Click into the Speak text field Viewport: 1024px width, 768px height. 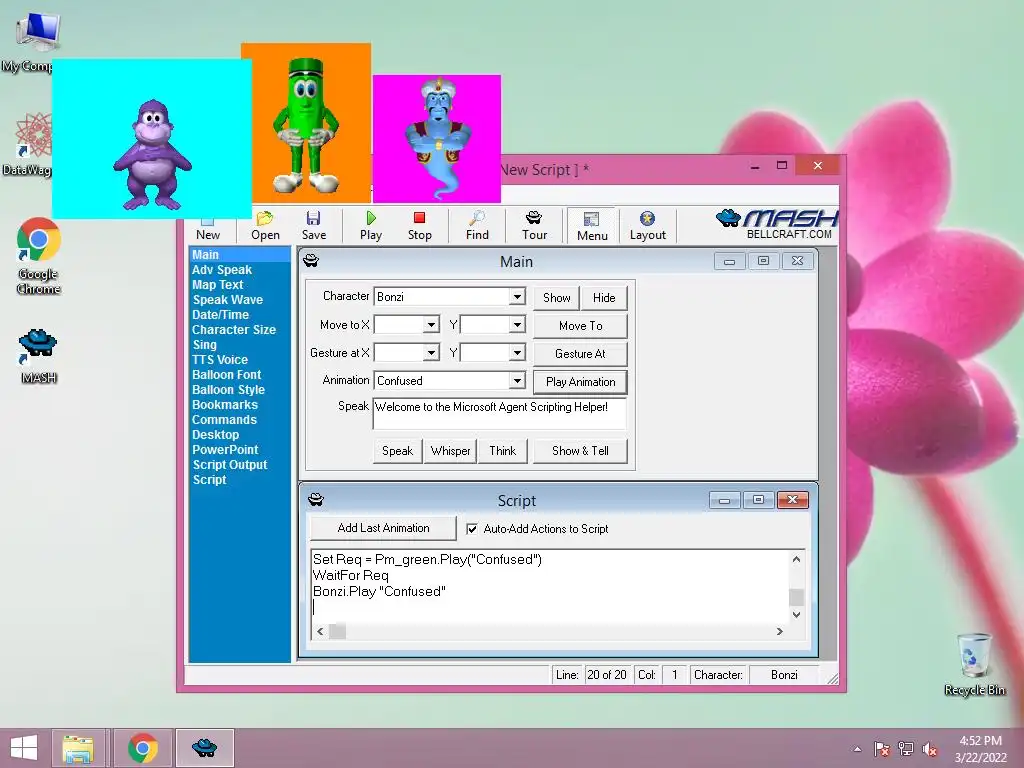click(x=500, y=414)
